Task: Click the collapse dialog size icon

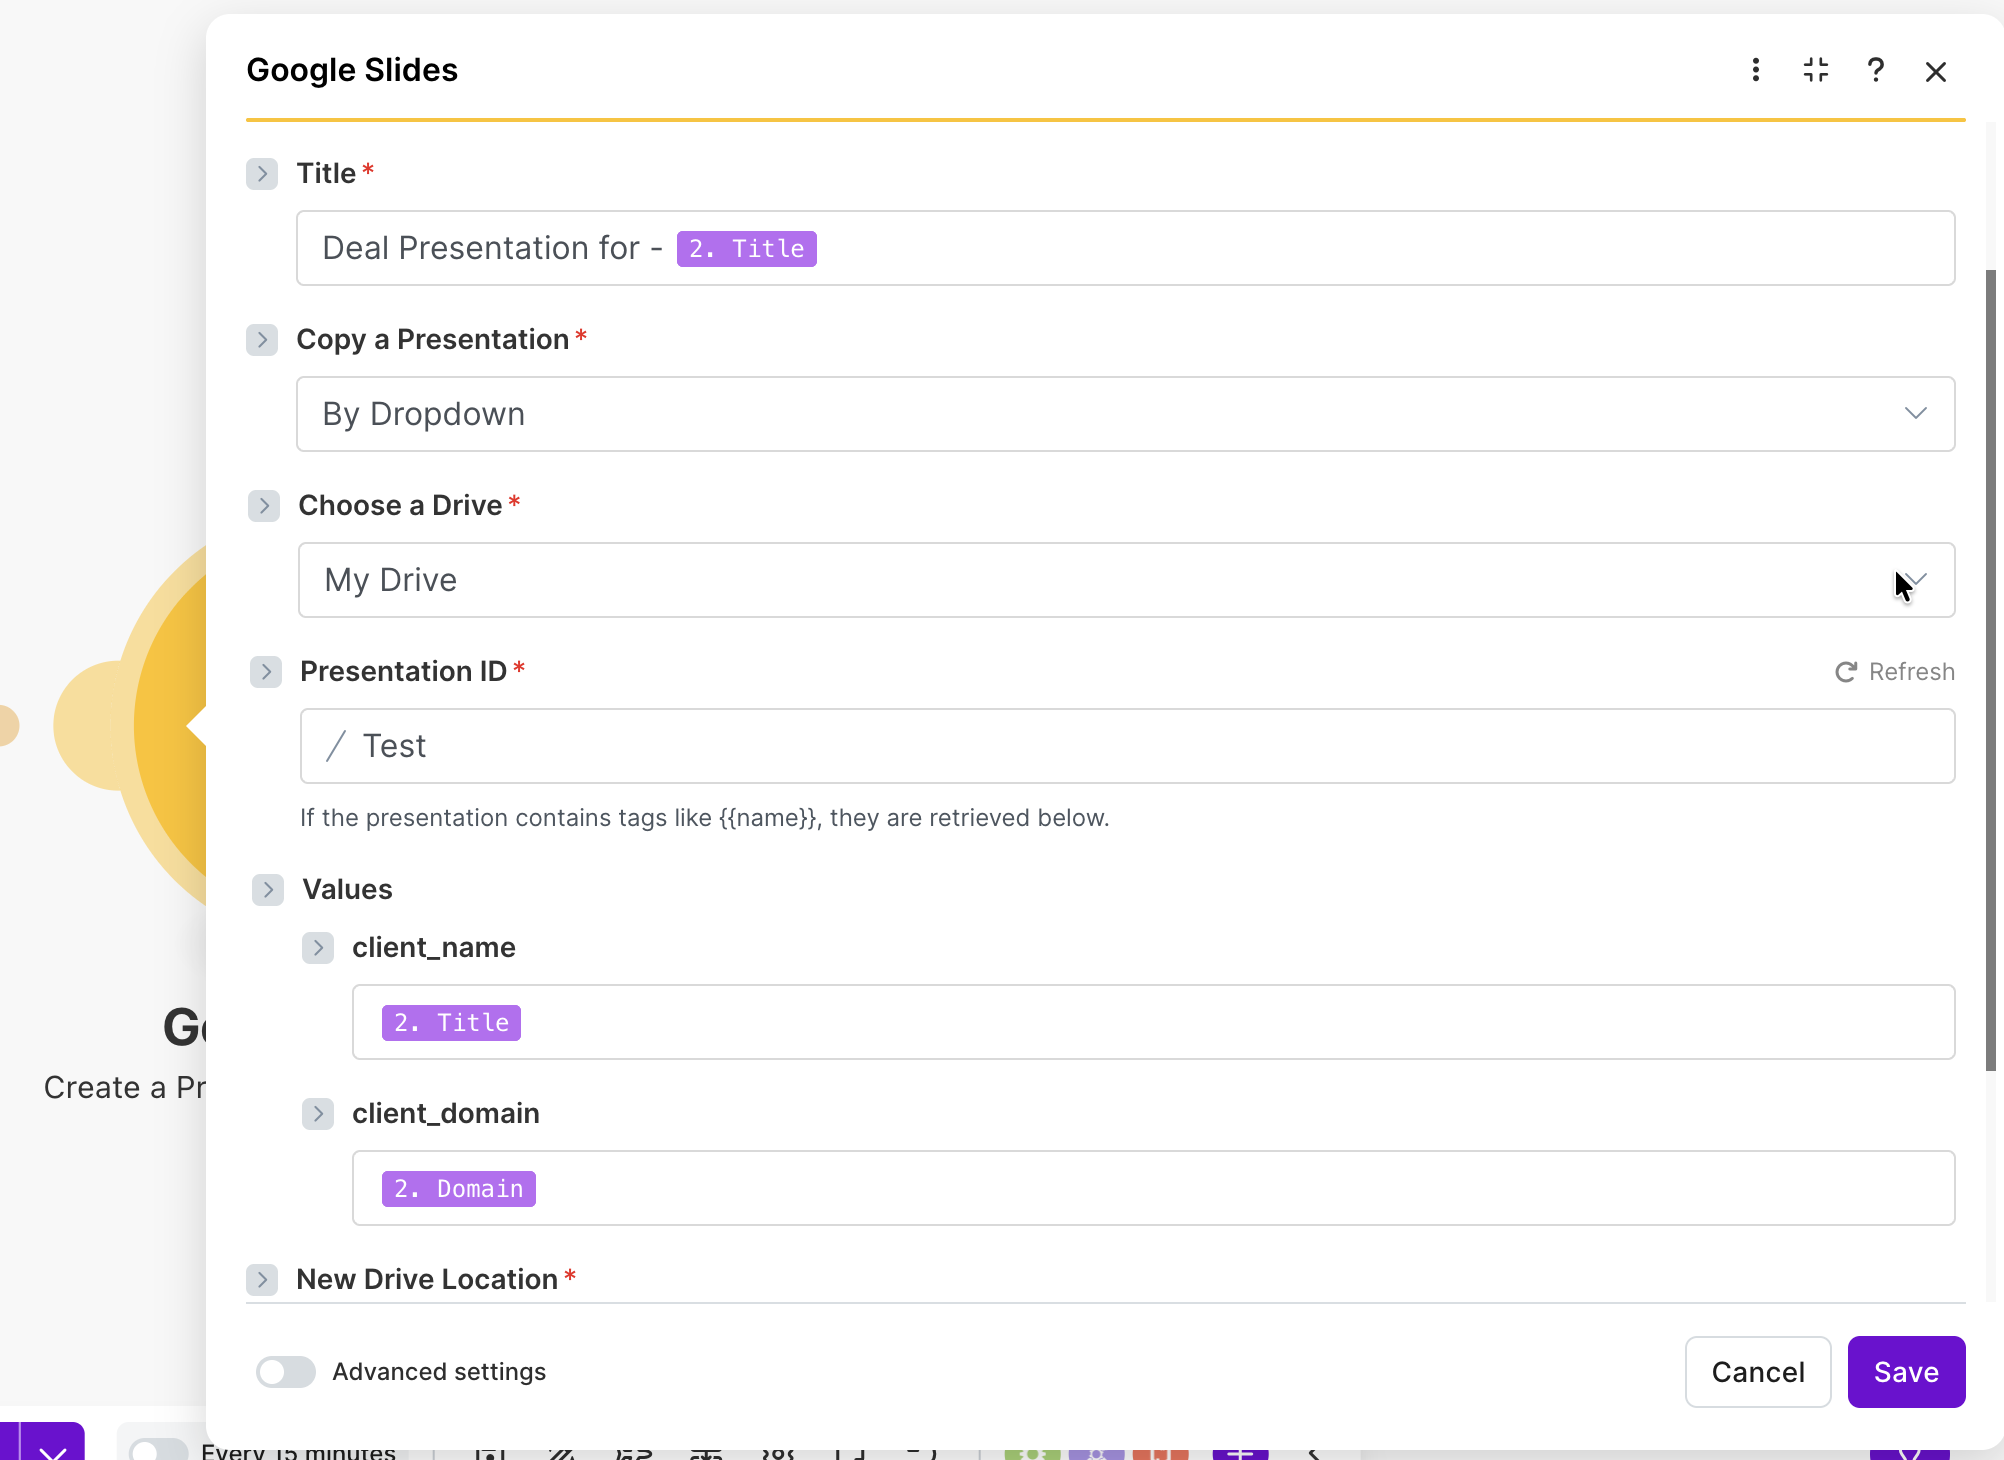Action: pos(1816,70)
